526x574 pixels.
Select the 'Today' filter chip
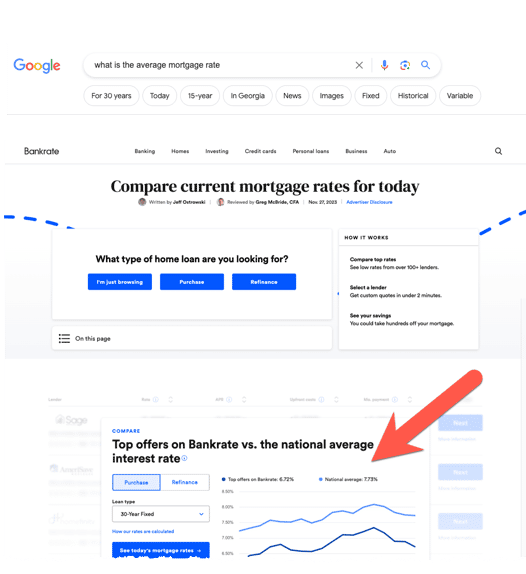(x=160, y=96)
